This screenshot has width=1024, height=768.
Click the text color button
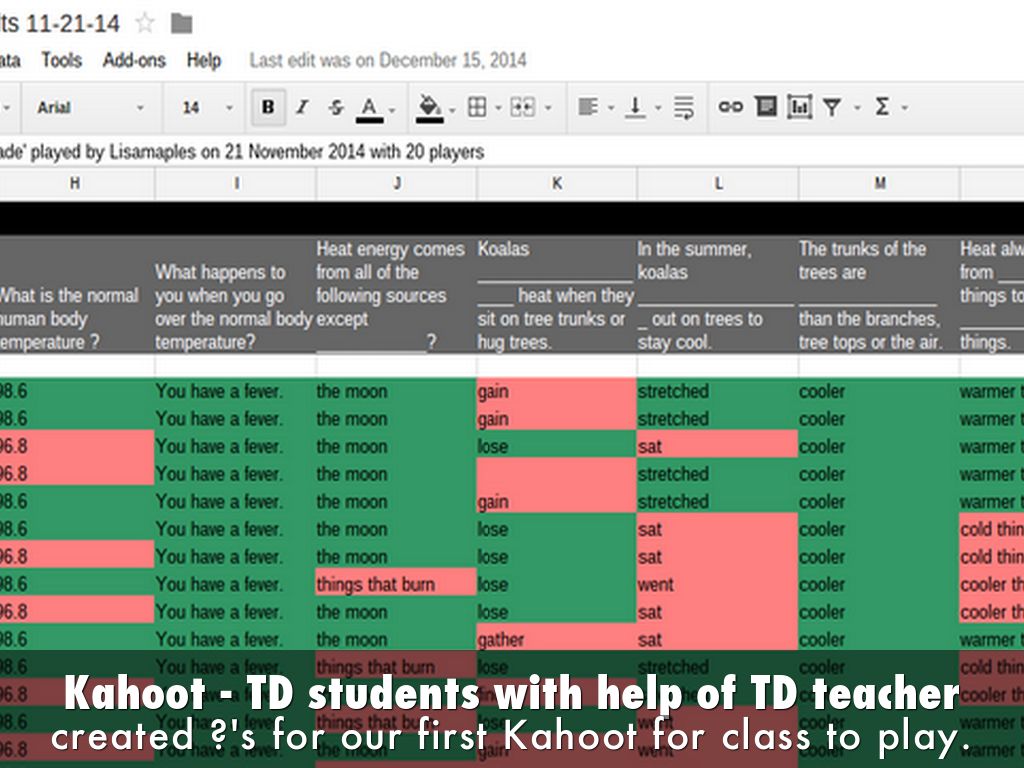tap(369, 108)
